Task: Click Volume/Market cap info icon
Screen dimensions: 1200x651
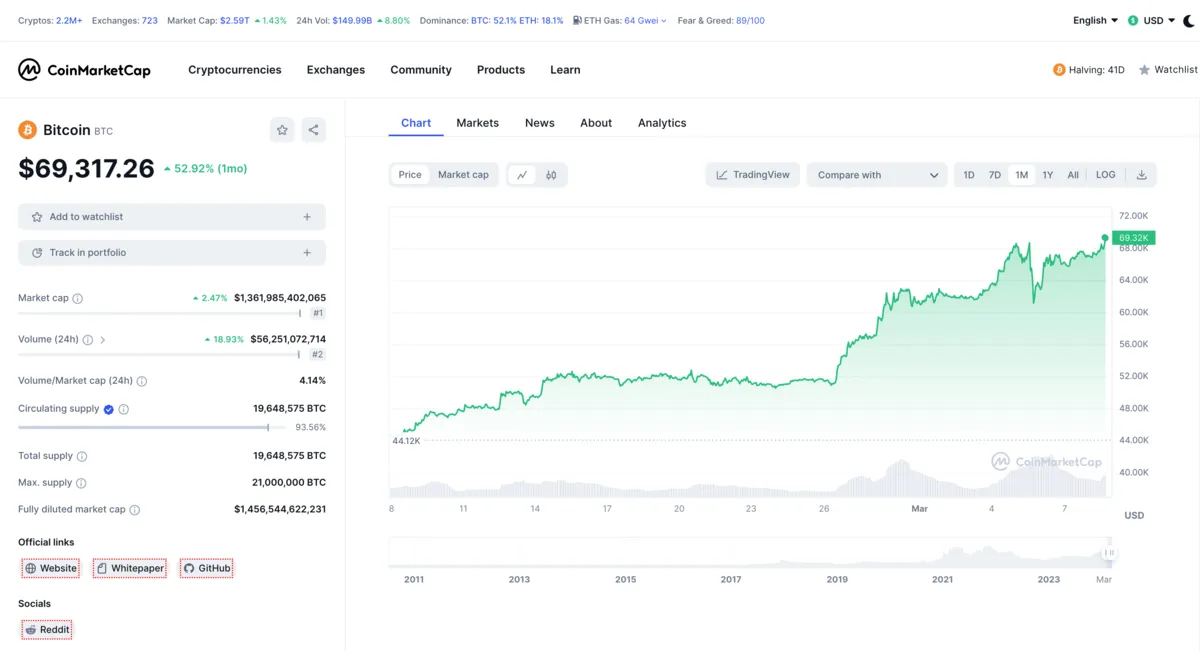Action: tap(142, 381)
